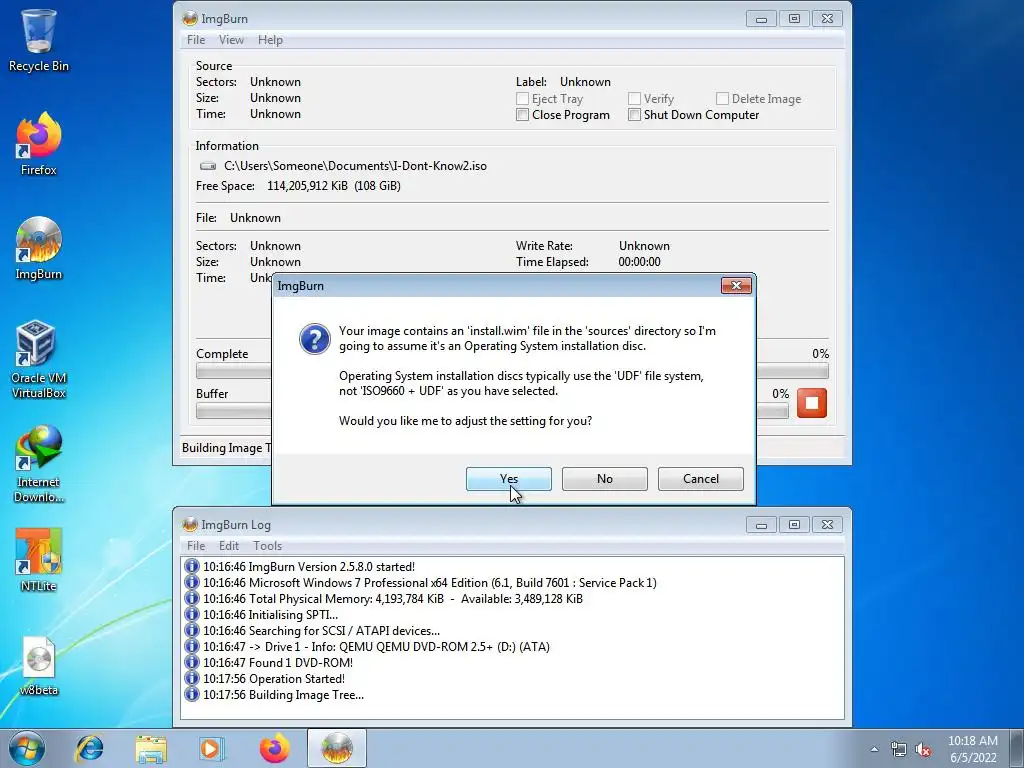Click info icon of Building Image Tree entry
Image resolution: width=1024 pixels, height=768 pixels.
pos(191,694)
